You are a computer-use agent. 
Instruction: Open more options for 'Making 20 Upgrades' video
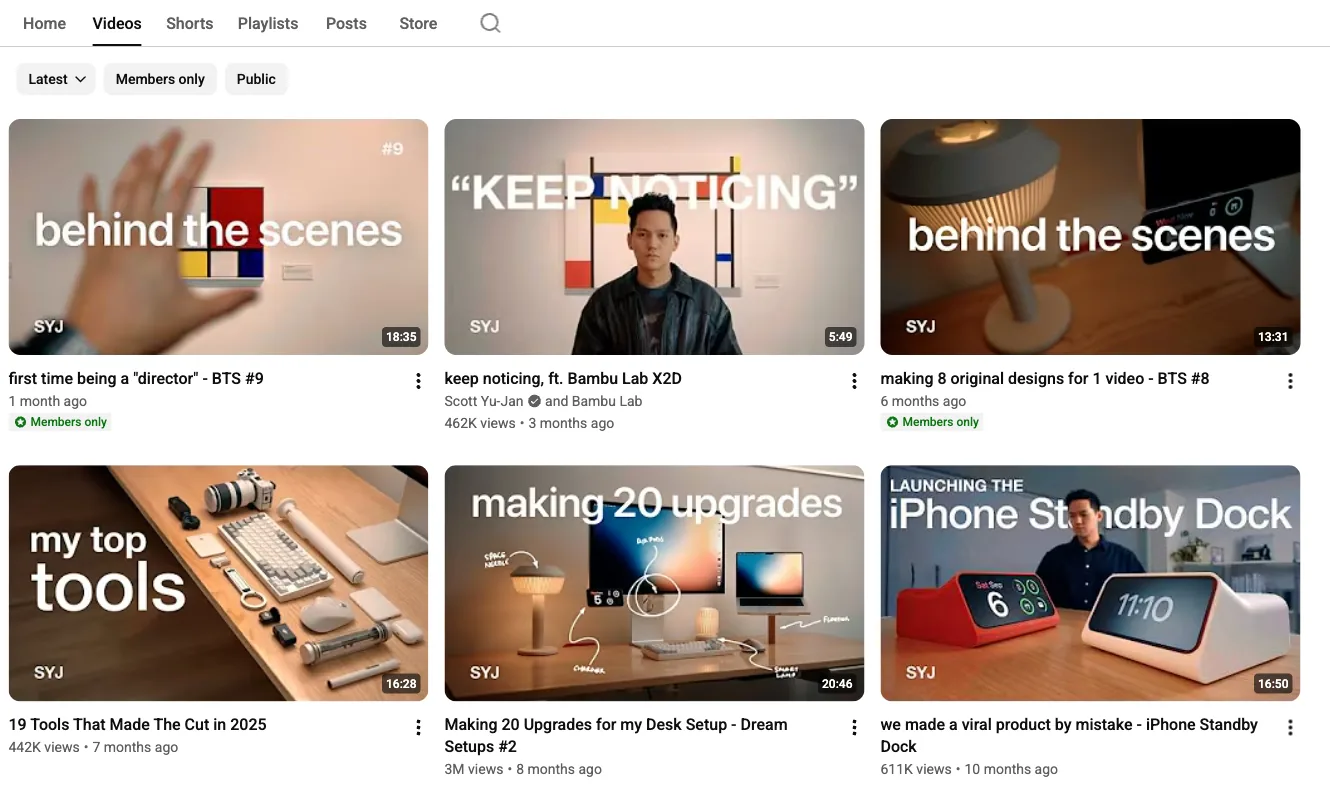pos(854,727)
